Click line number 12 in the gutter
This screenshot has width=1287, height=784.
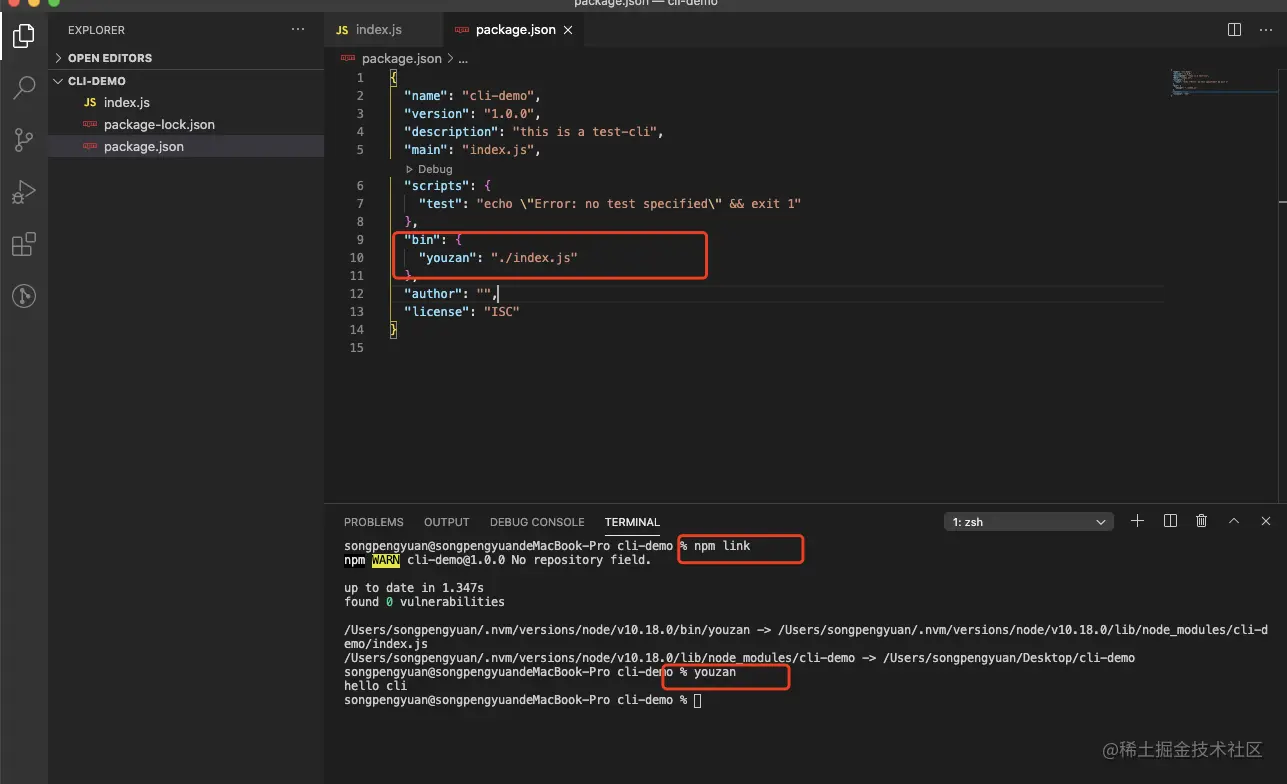coord(357,294)
